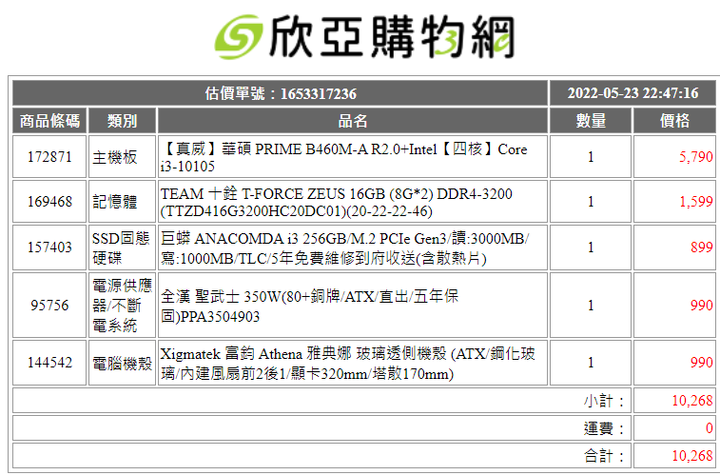Select the Xigmatek Athena case product name

[x=348, y=363]
